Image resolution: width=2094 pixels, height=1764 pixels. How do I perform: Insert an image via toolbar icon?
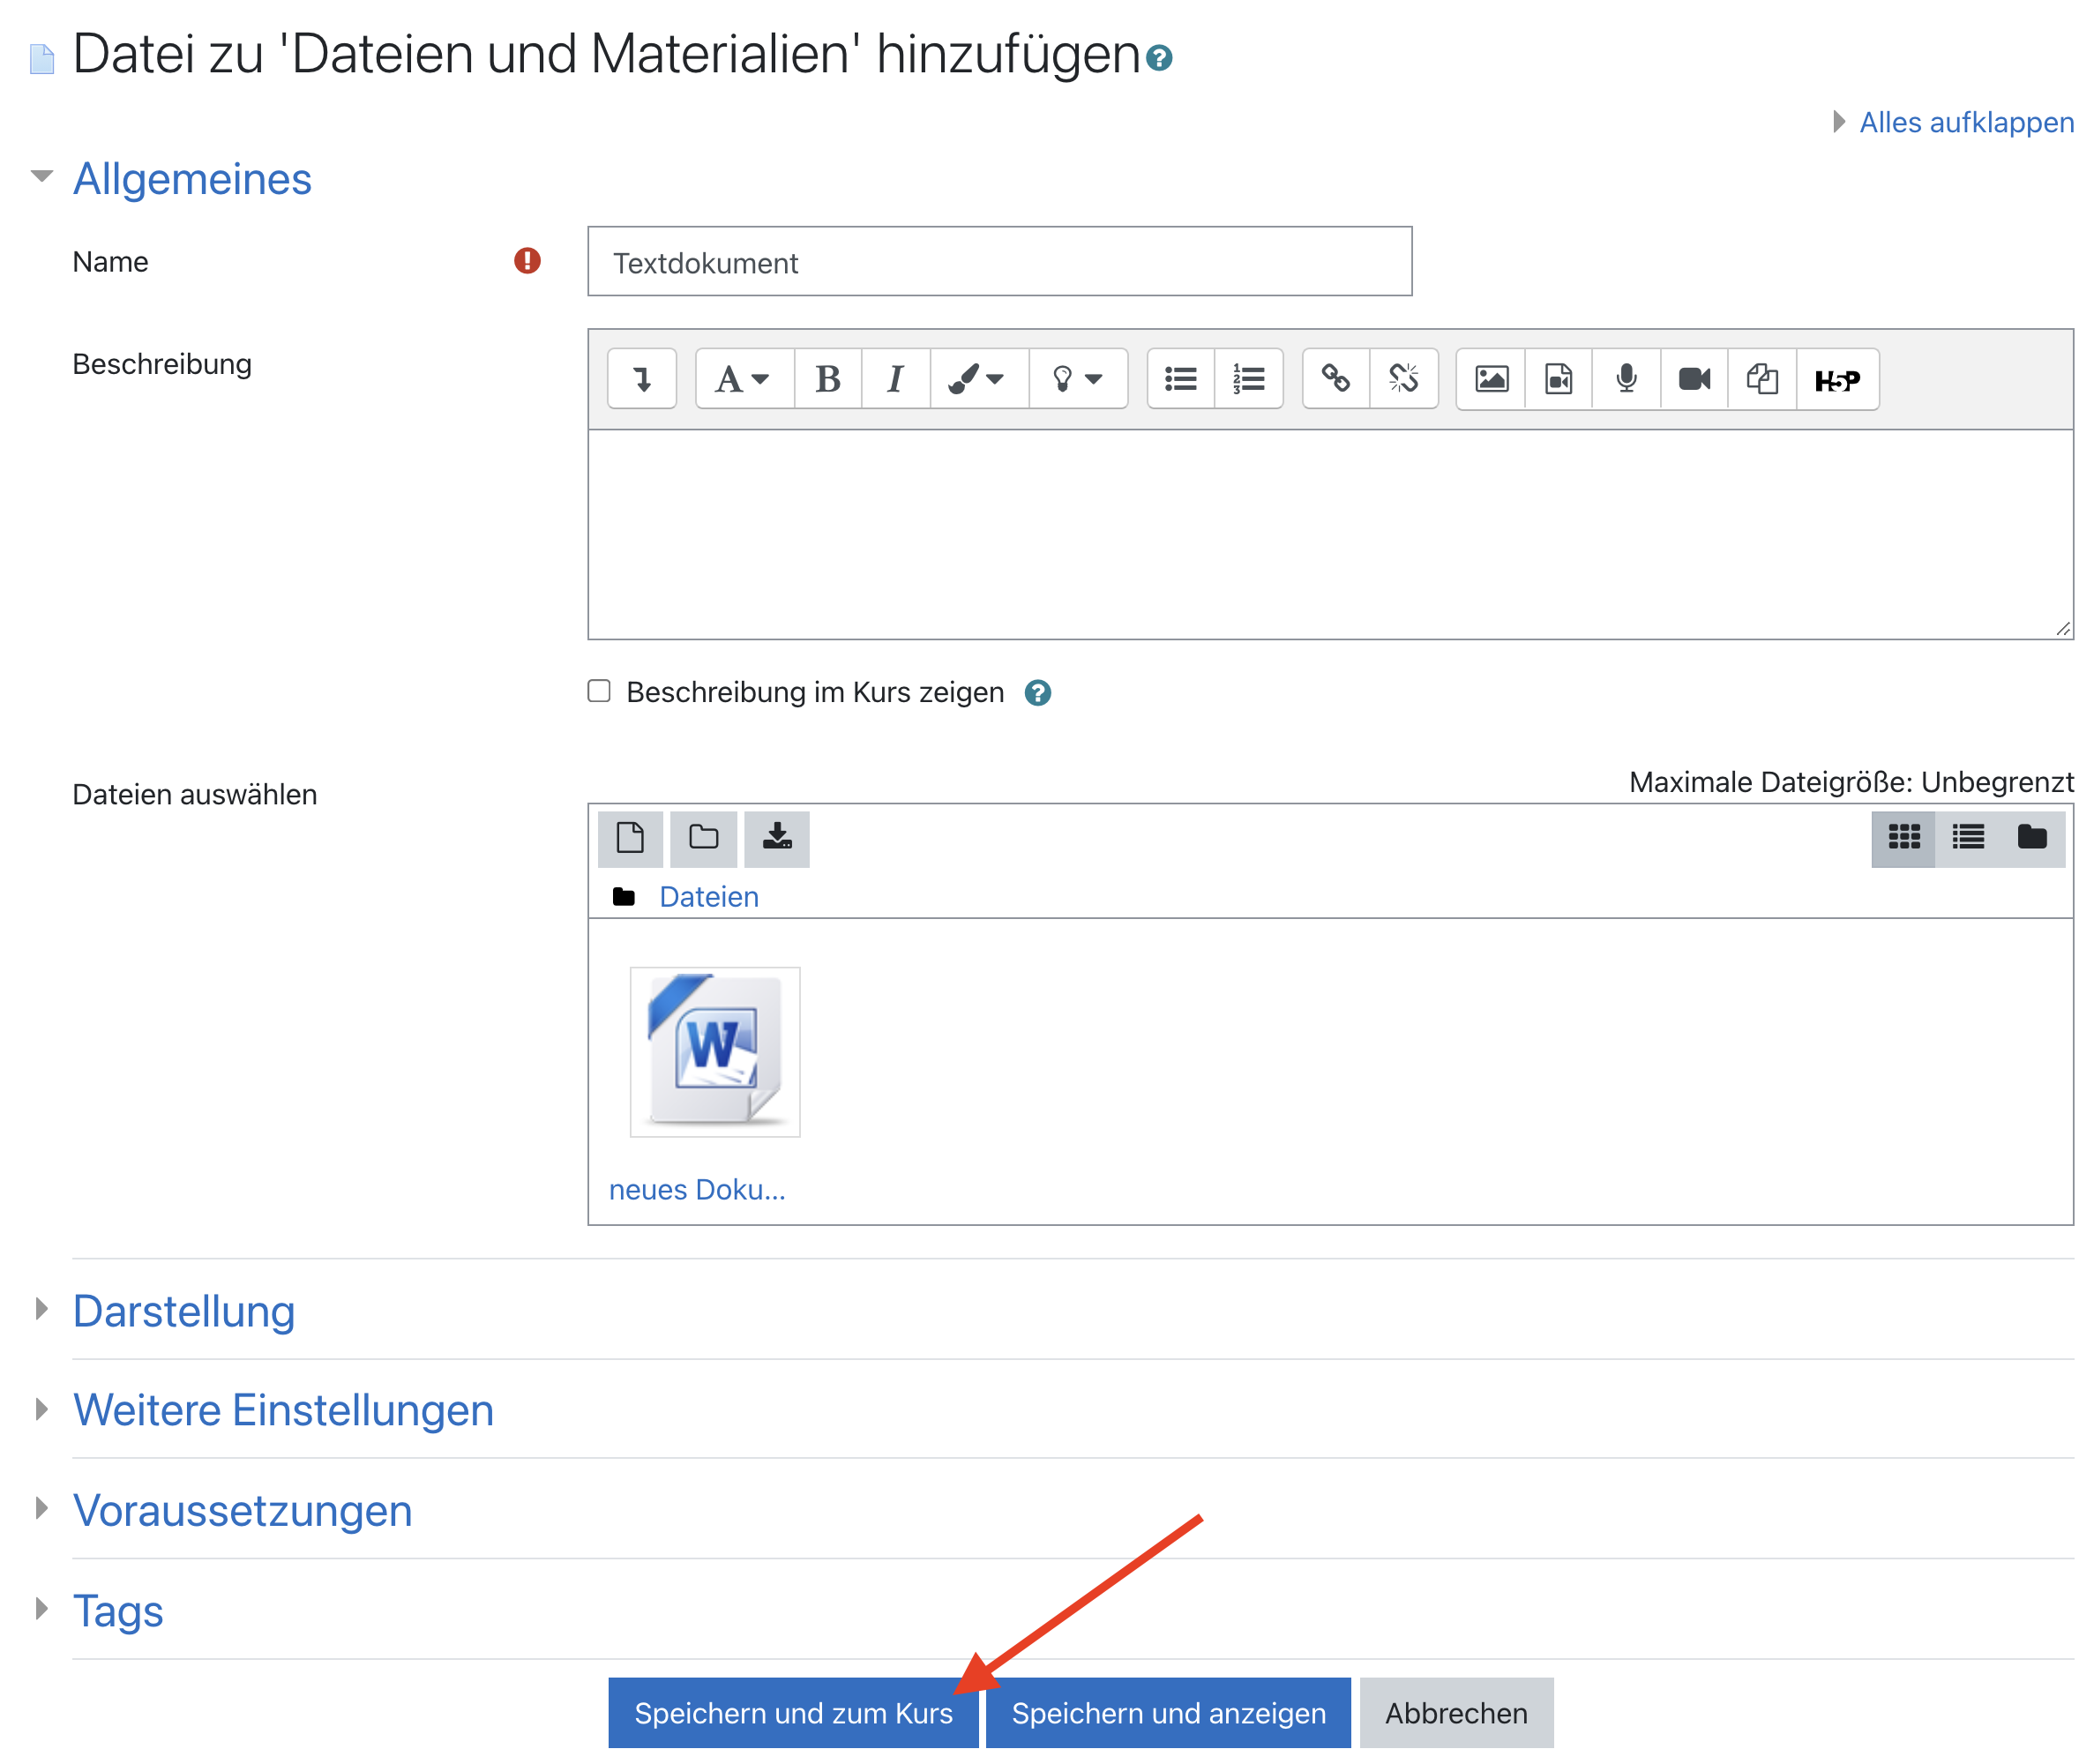tap(1490, 379)
